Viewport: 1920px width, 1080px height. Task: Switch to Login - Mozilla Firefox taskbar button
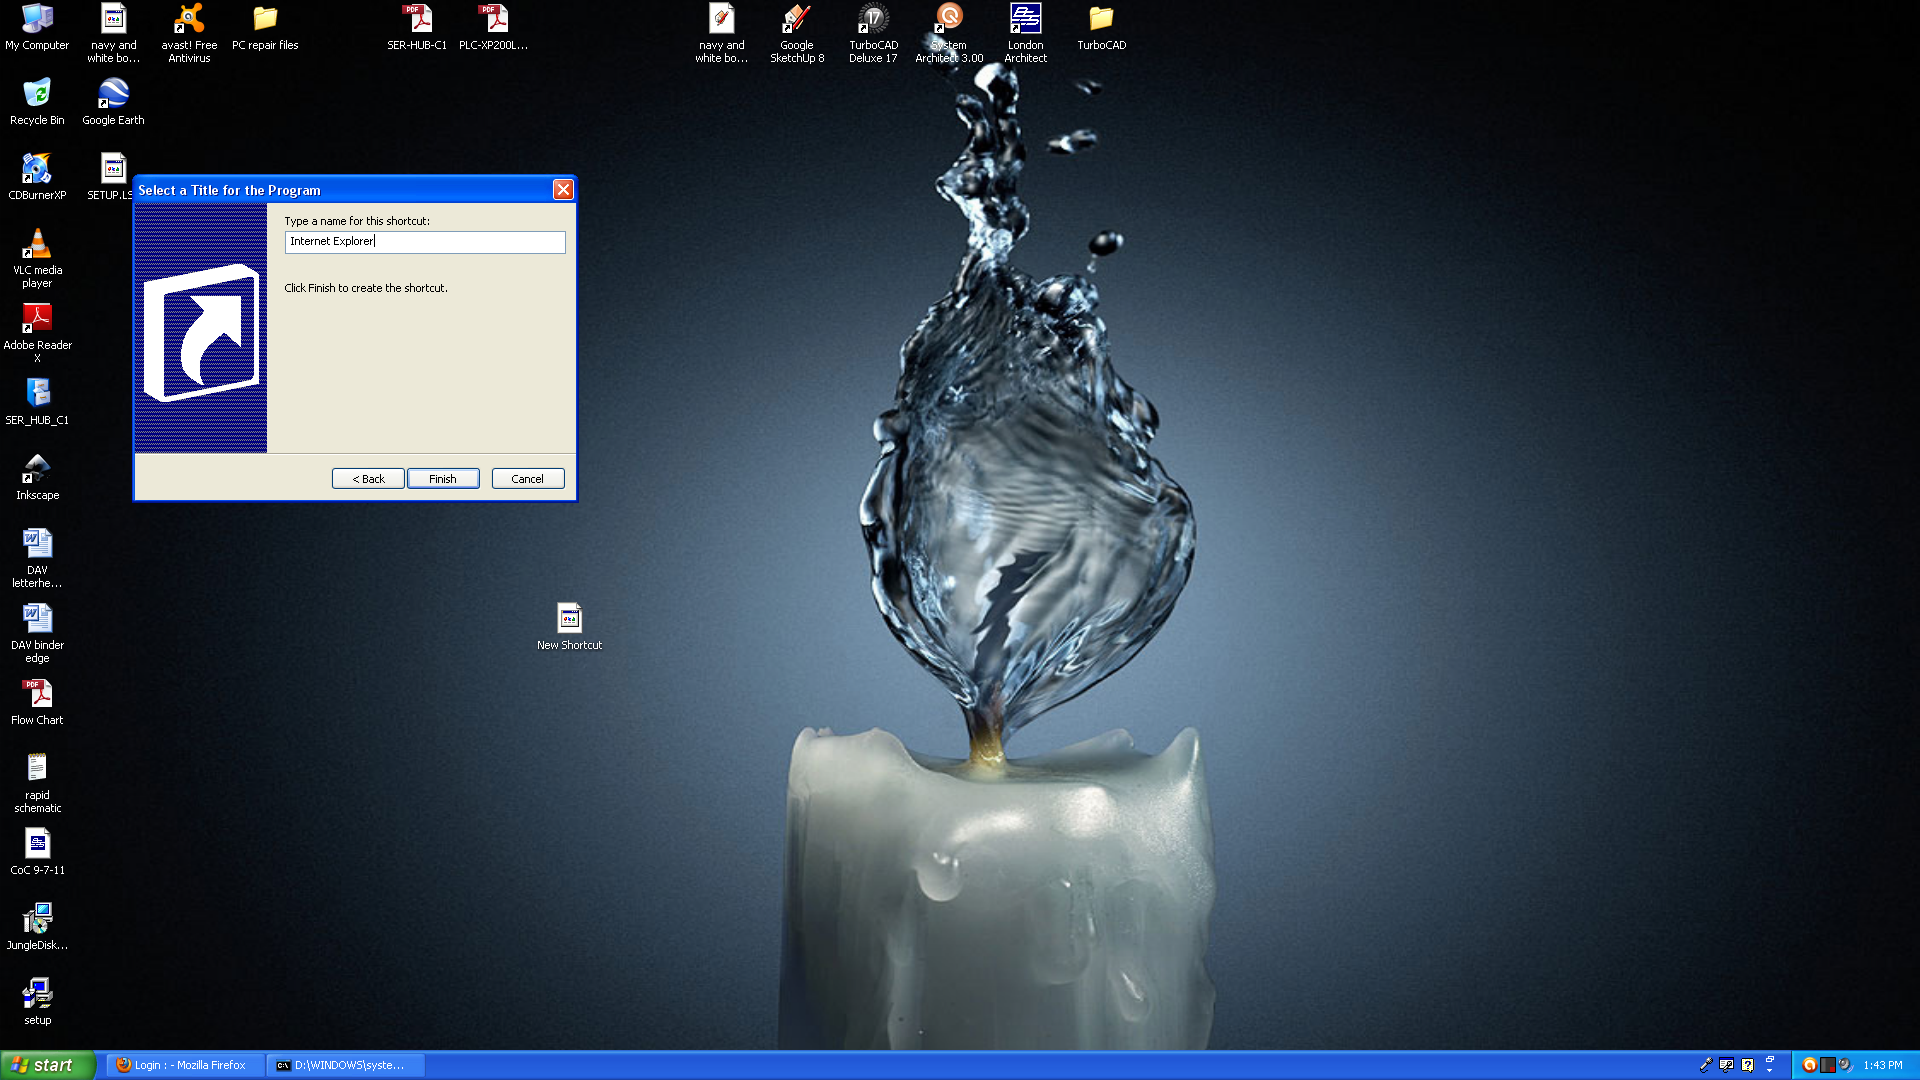click(x=186, y=1066)
